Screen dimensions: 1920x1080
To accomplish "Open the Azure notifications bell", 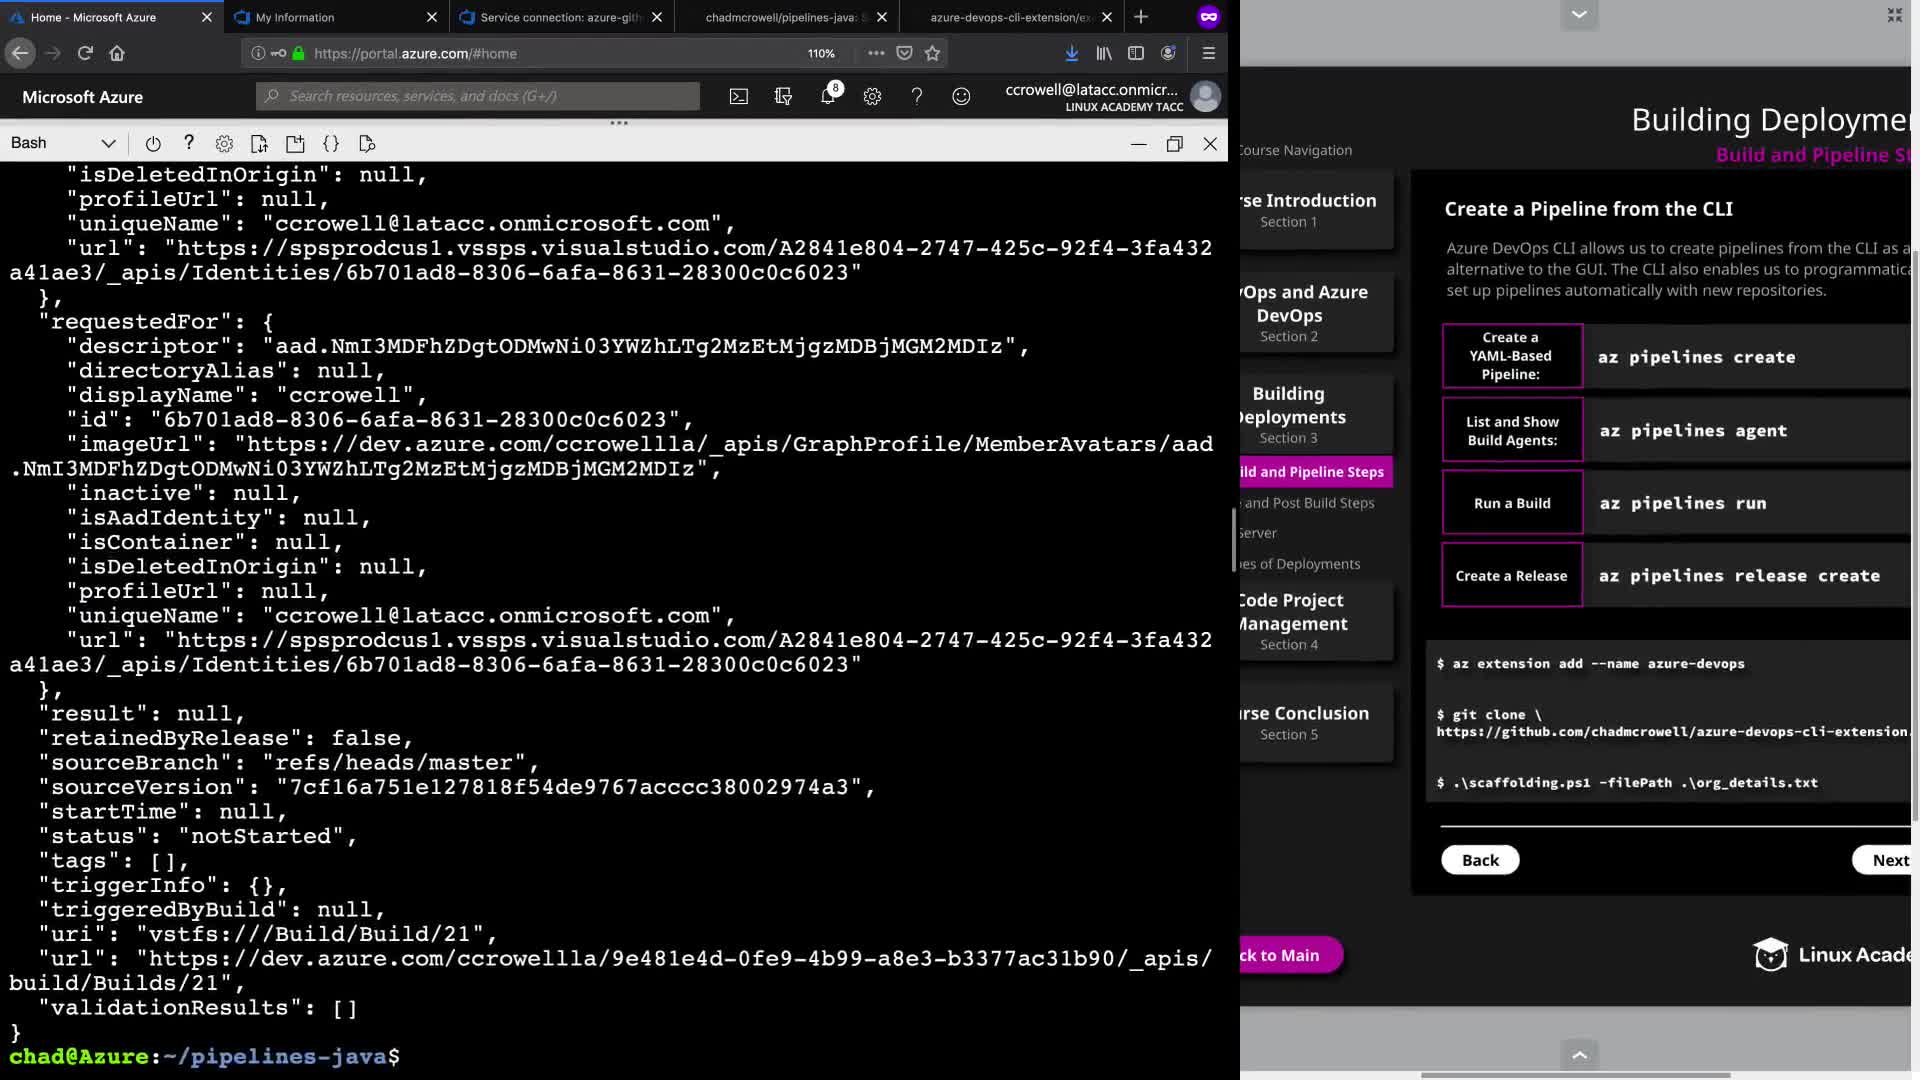I will pyautogui.click(x=828, y=96).
